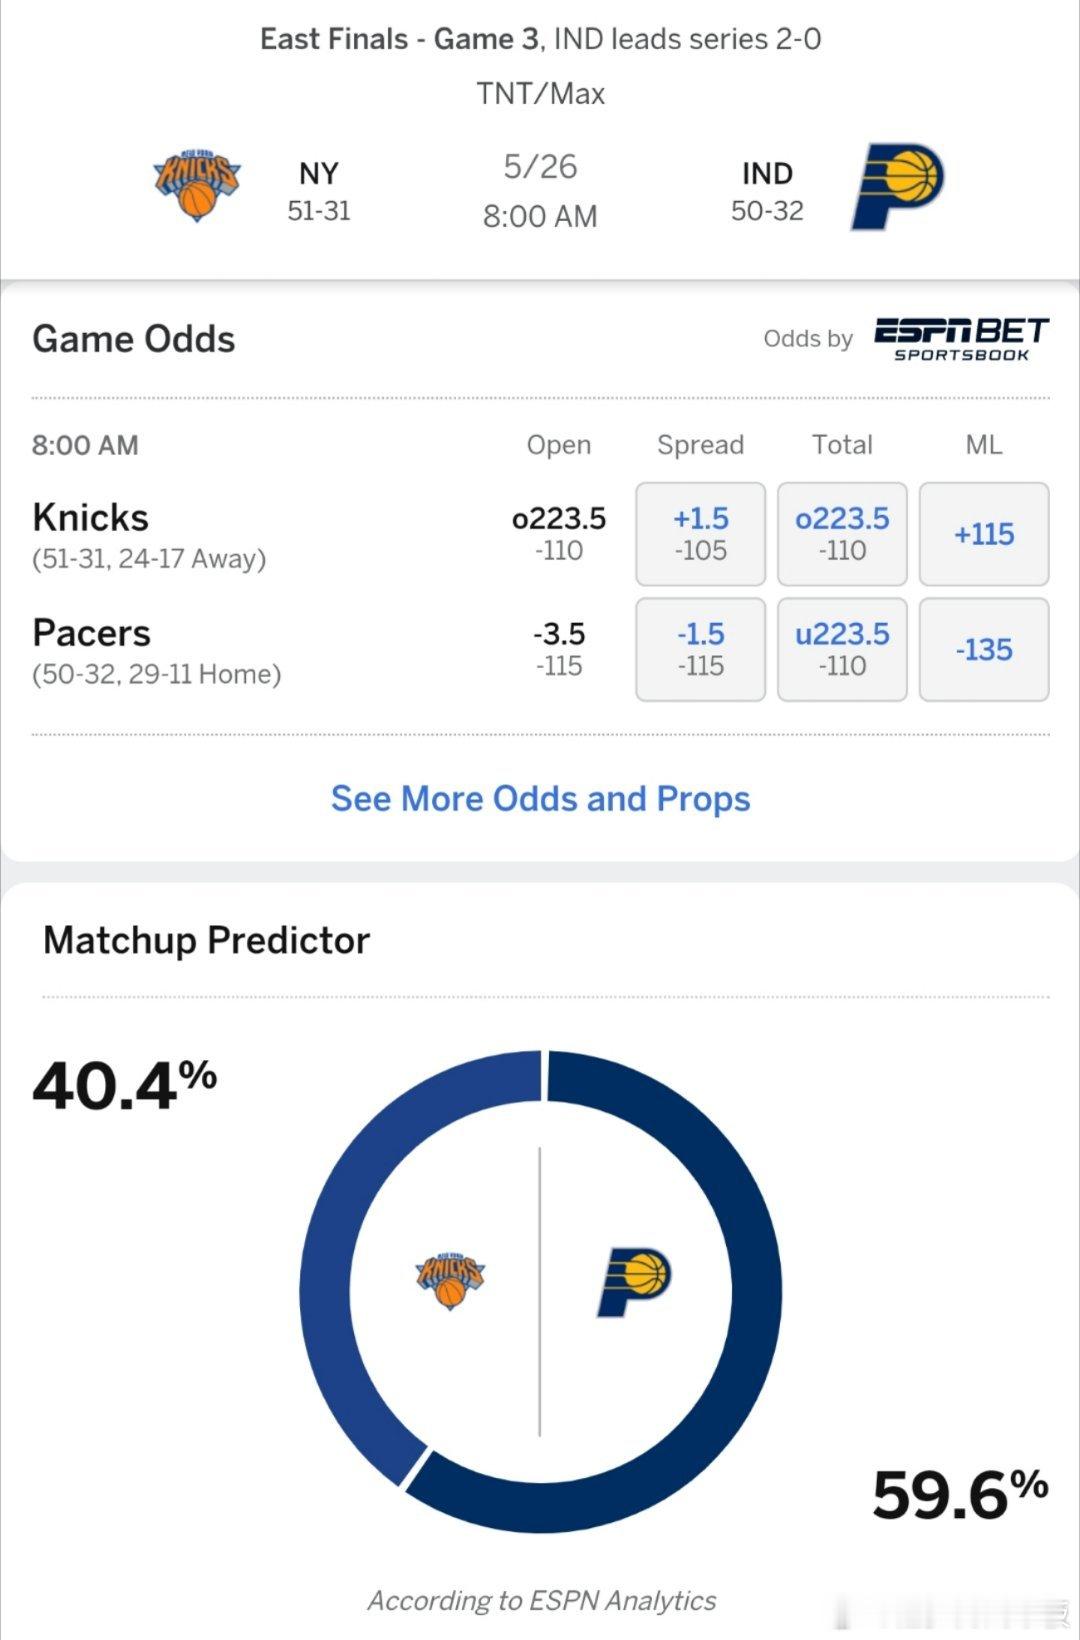The image size is (1080, 1640).
Task: Open See More Odds and Props
Action: [x=540, y=799]
